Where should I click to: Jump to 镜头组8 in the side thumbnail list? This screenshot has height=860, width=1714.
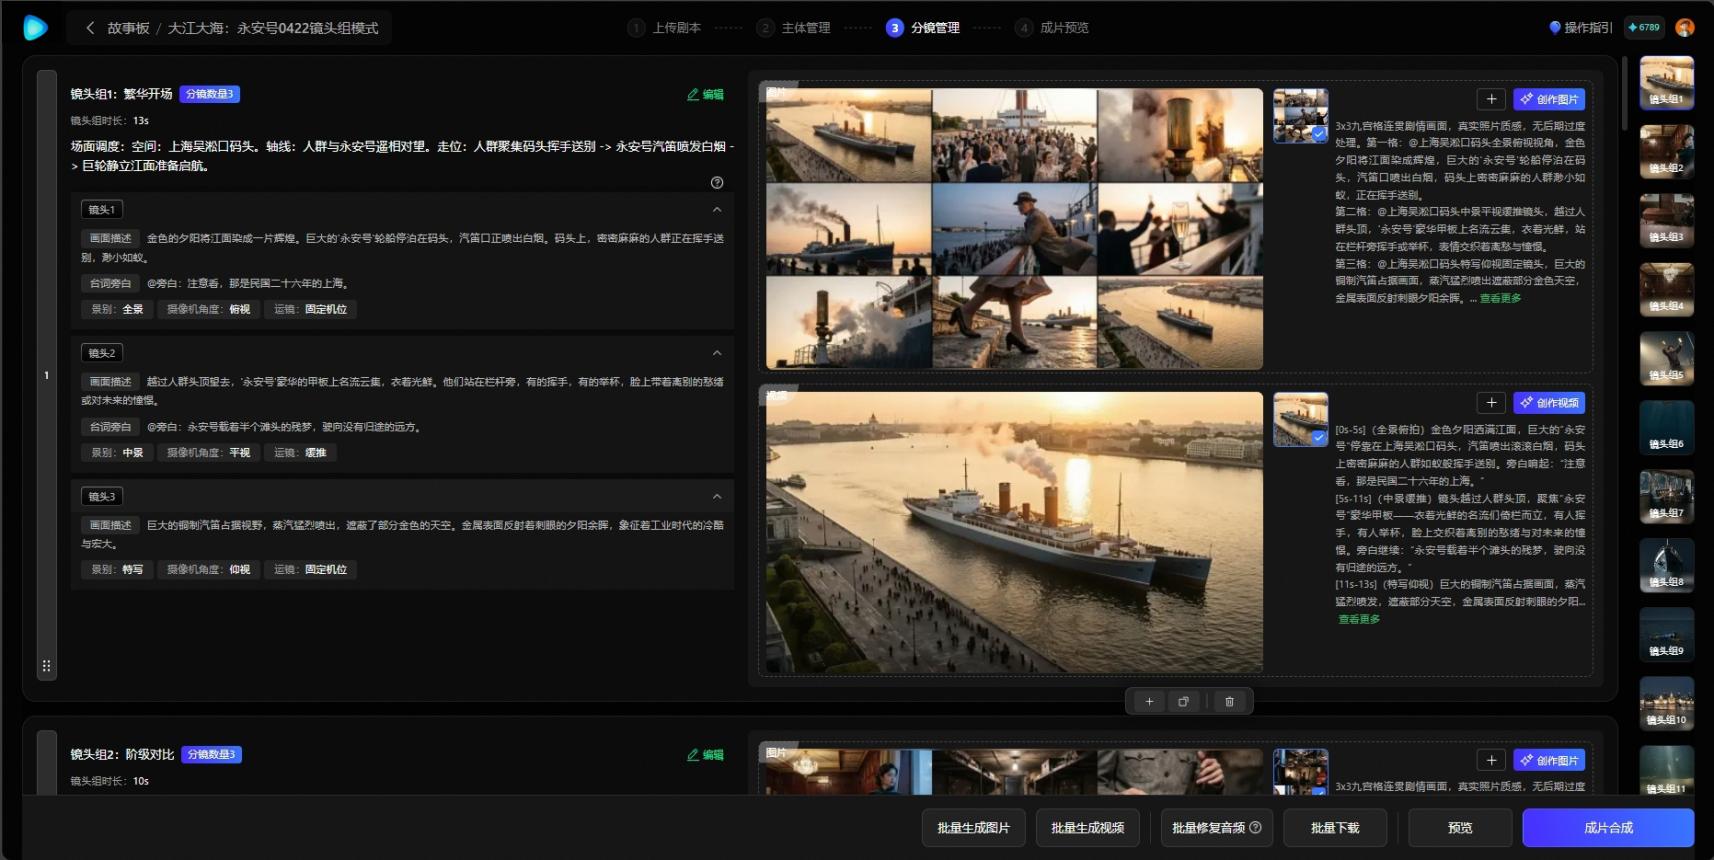(x=1667, y=565)
